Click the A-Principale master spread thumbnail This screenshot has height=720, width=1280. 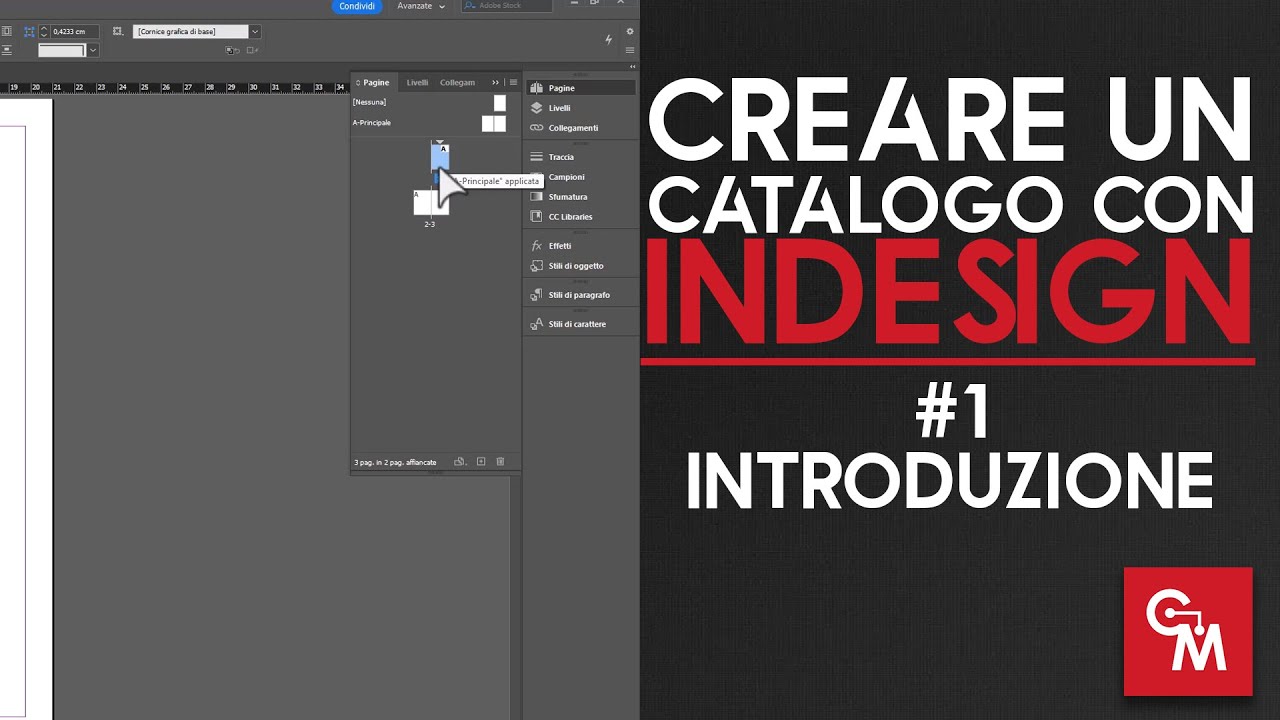pyautogui.click(x=494, y=123)
